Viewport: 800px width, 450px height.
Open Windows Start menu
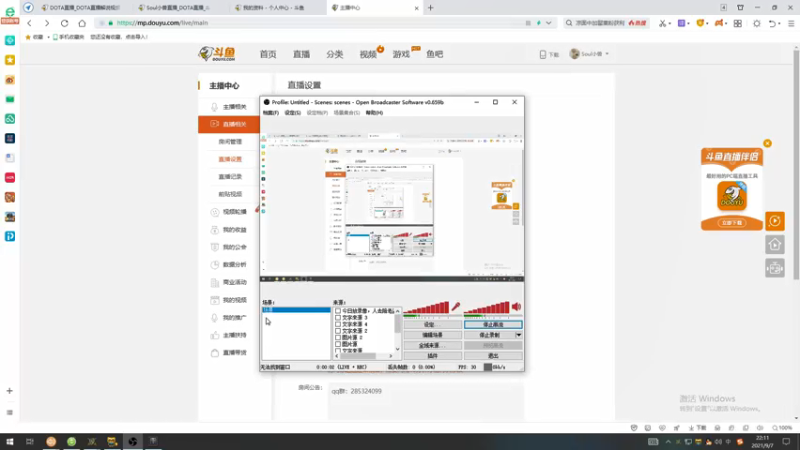click(10, 441)
